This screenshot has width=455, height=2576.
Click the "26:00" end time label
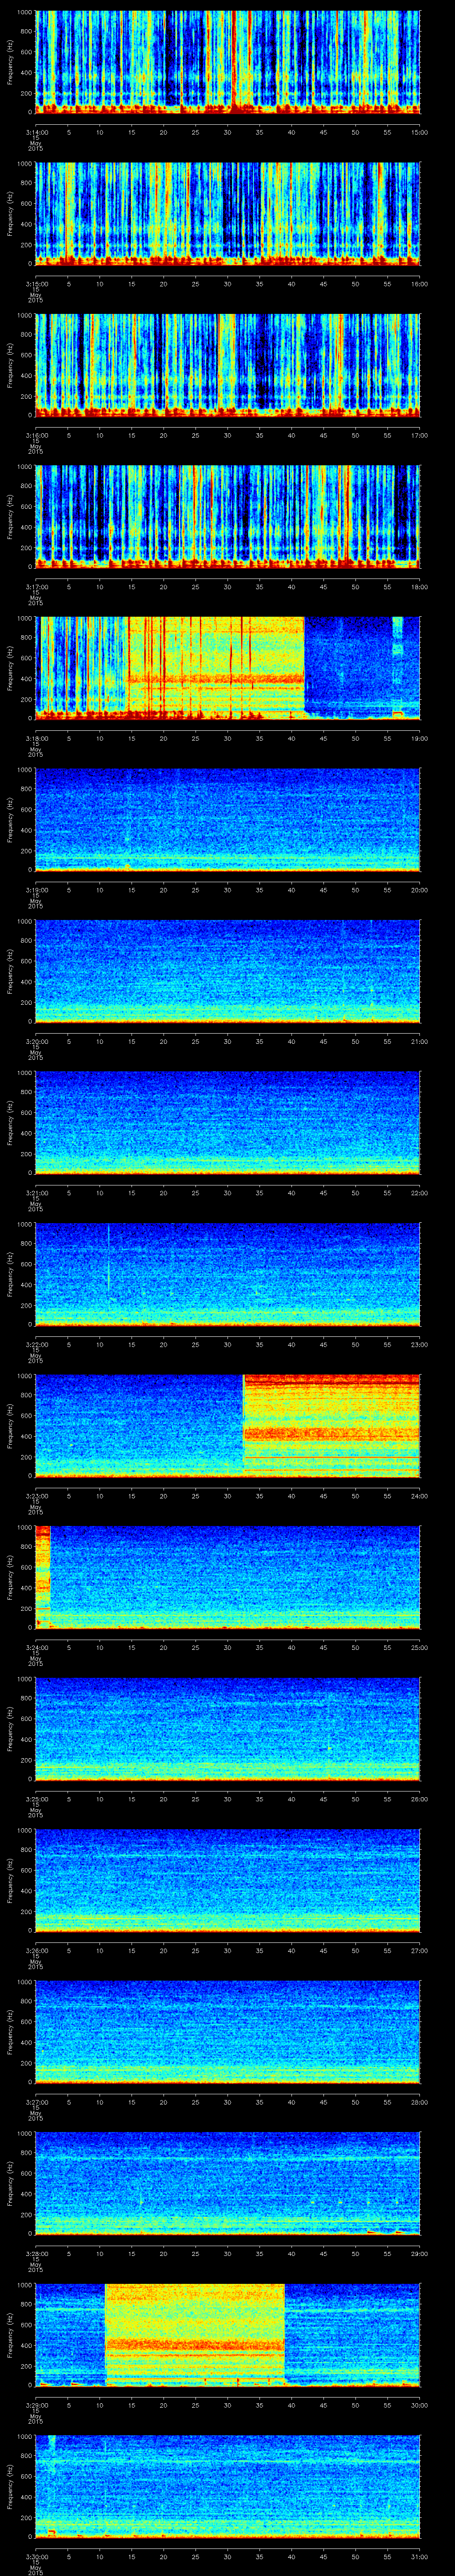tap(420, 1798)
